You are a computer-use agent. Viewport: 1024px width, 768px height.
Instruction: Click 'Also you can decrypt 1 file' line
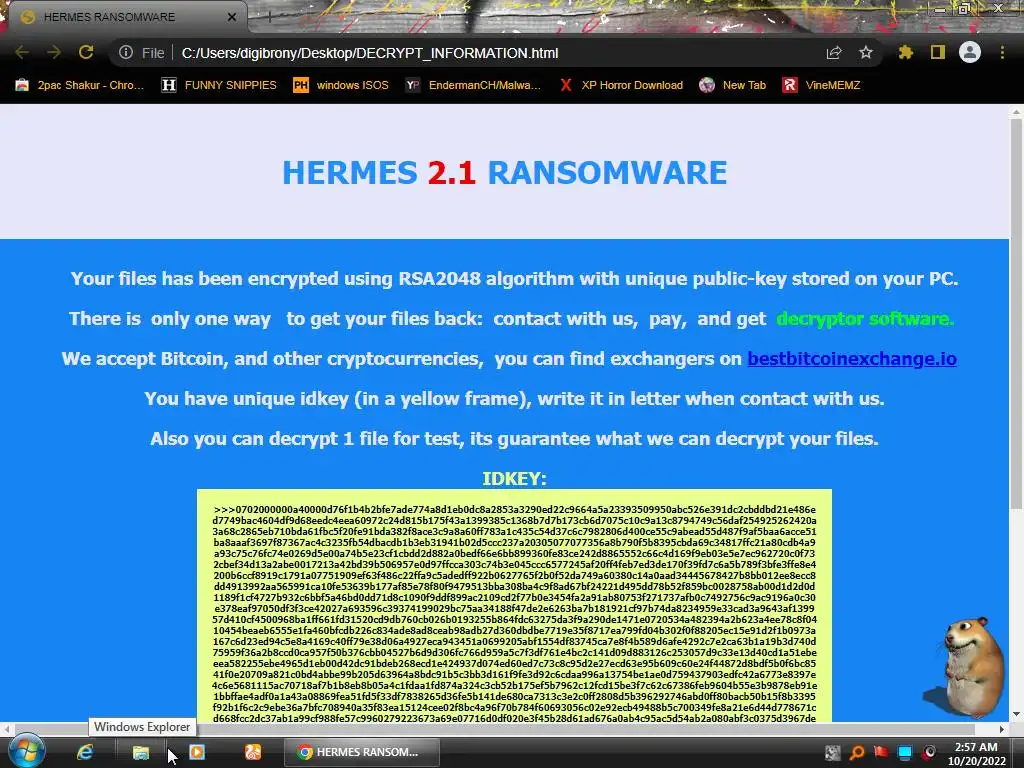pyautogui.click(x=514, y=438)
